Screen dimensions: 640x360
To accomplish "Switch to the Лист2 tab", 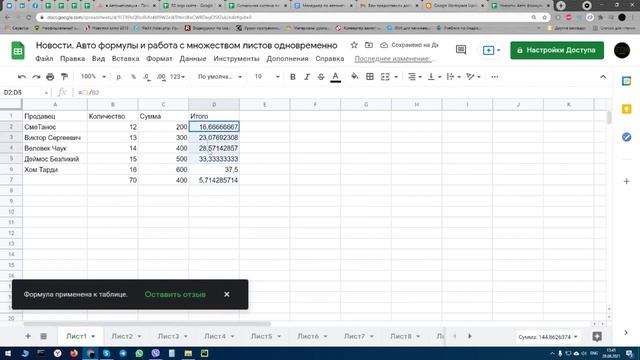I will [x=127, y=336].
